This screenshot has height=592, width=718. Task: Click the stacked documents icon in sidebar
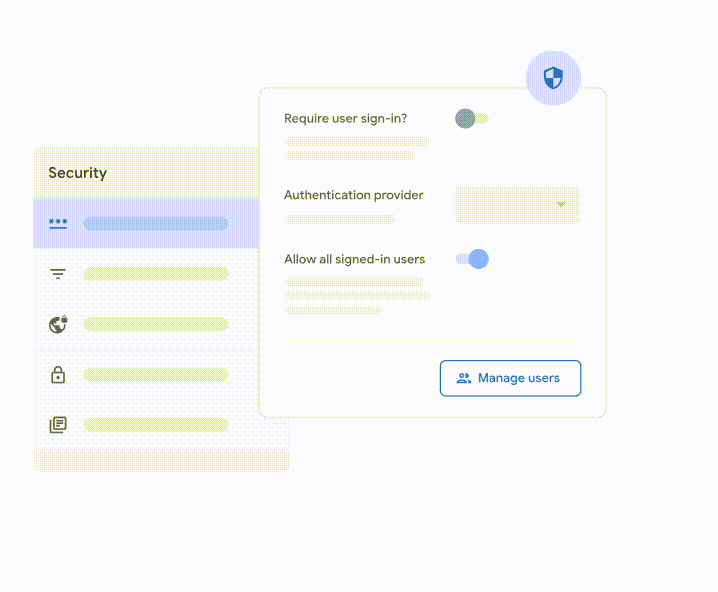click(x=58, y=425)
